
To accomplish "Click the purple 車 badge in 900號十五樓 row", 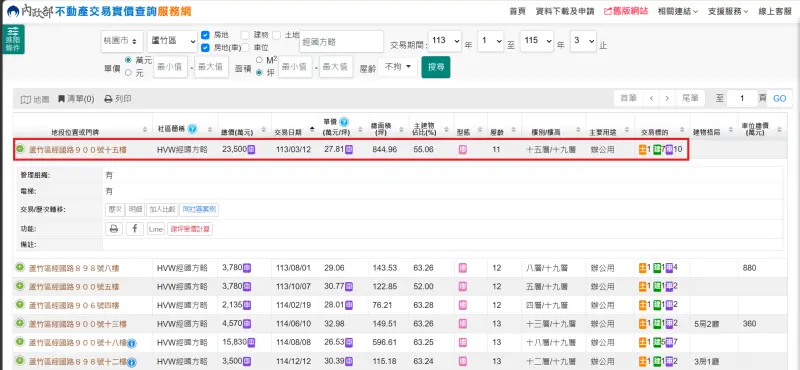I will click(669, 150).
